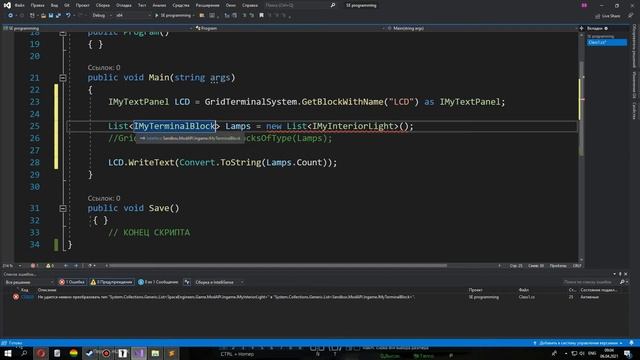Click GridTerminalSystem on line 23
640x360 pixels.
click(251, 102)
